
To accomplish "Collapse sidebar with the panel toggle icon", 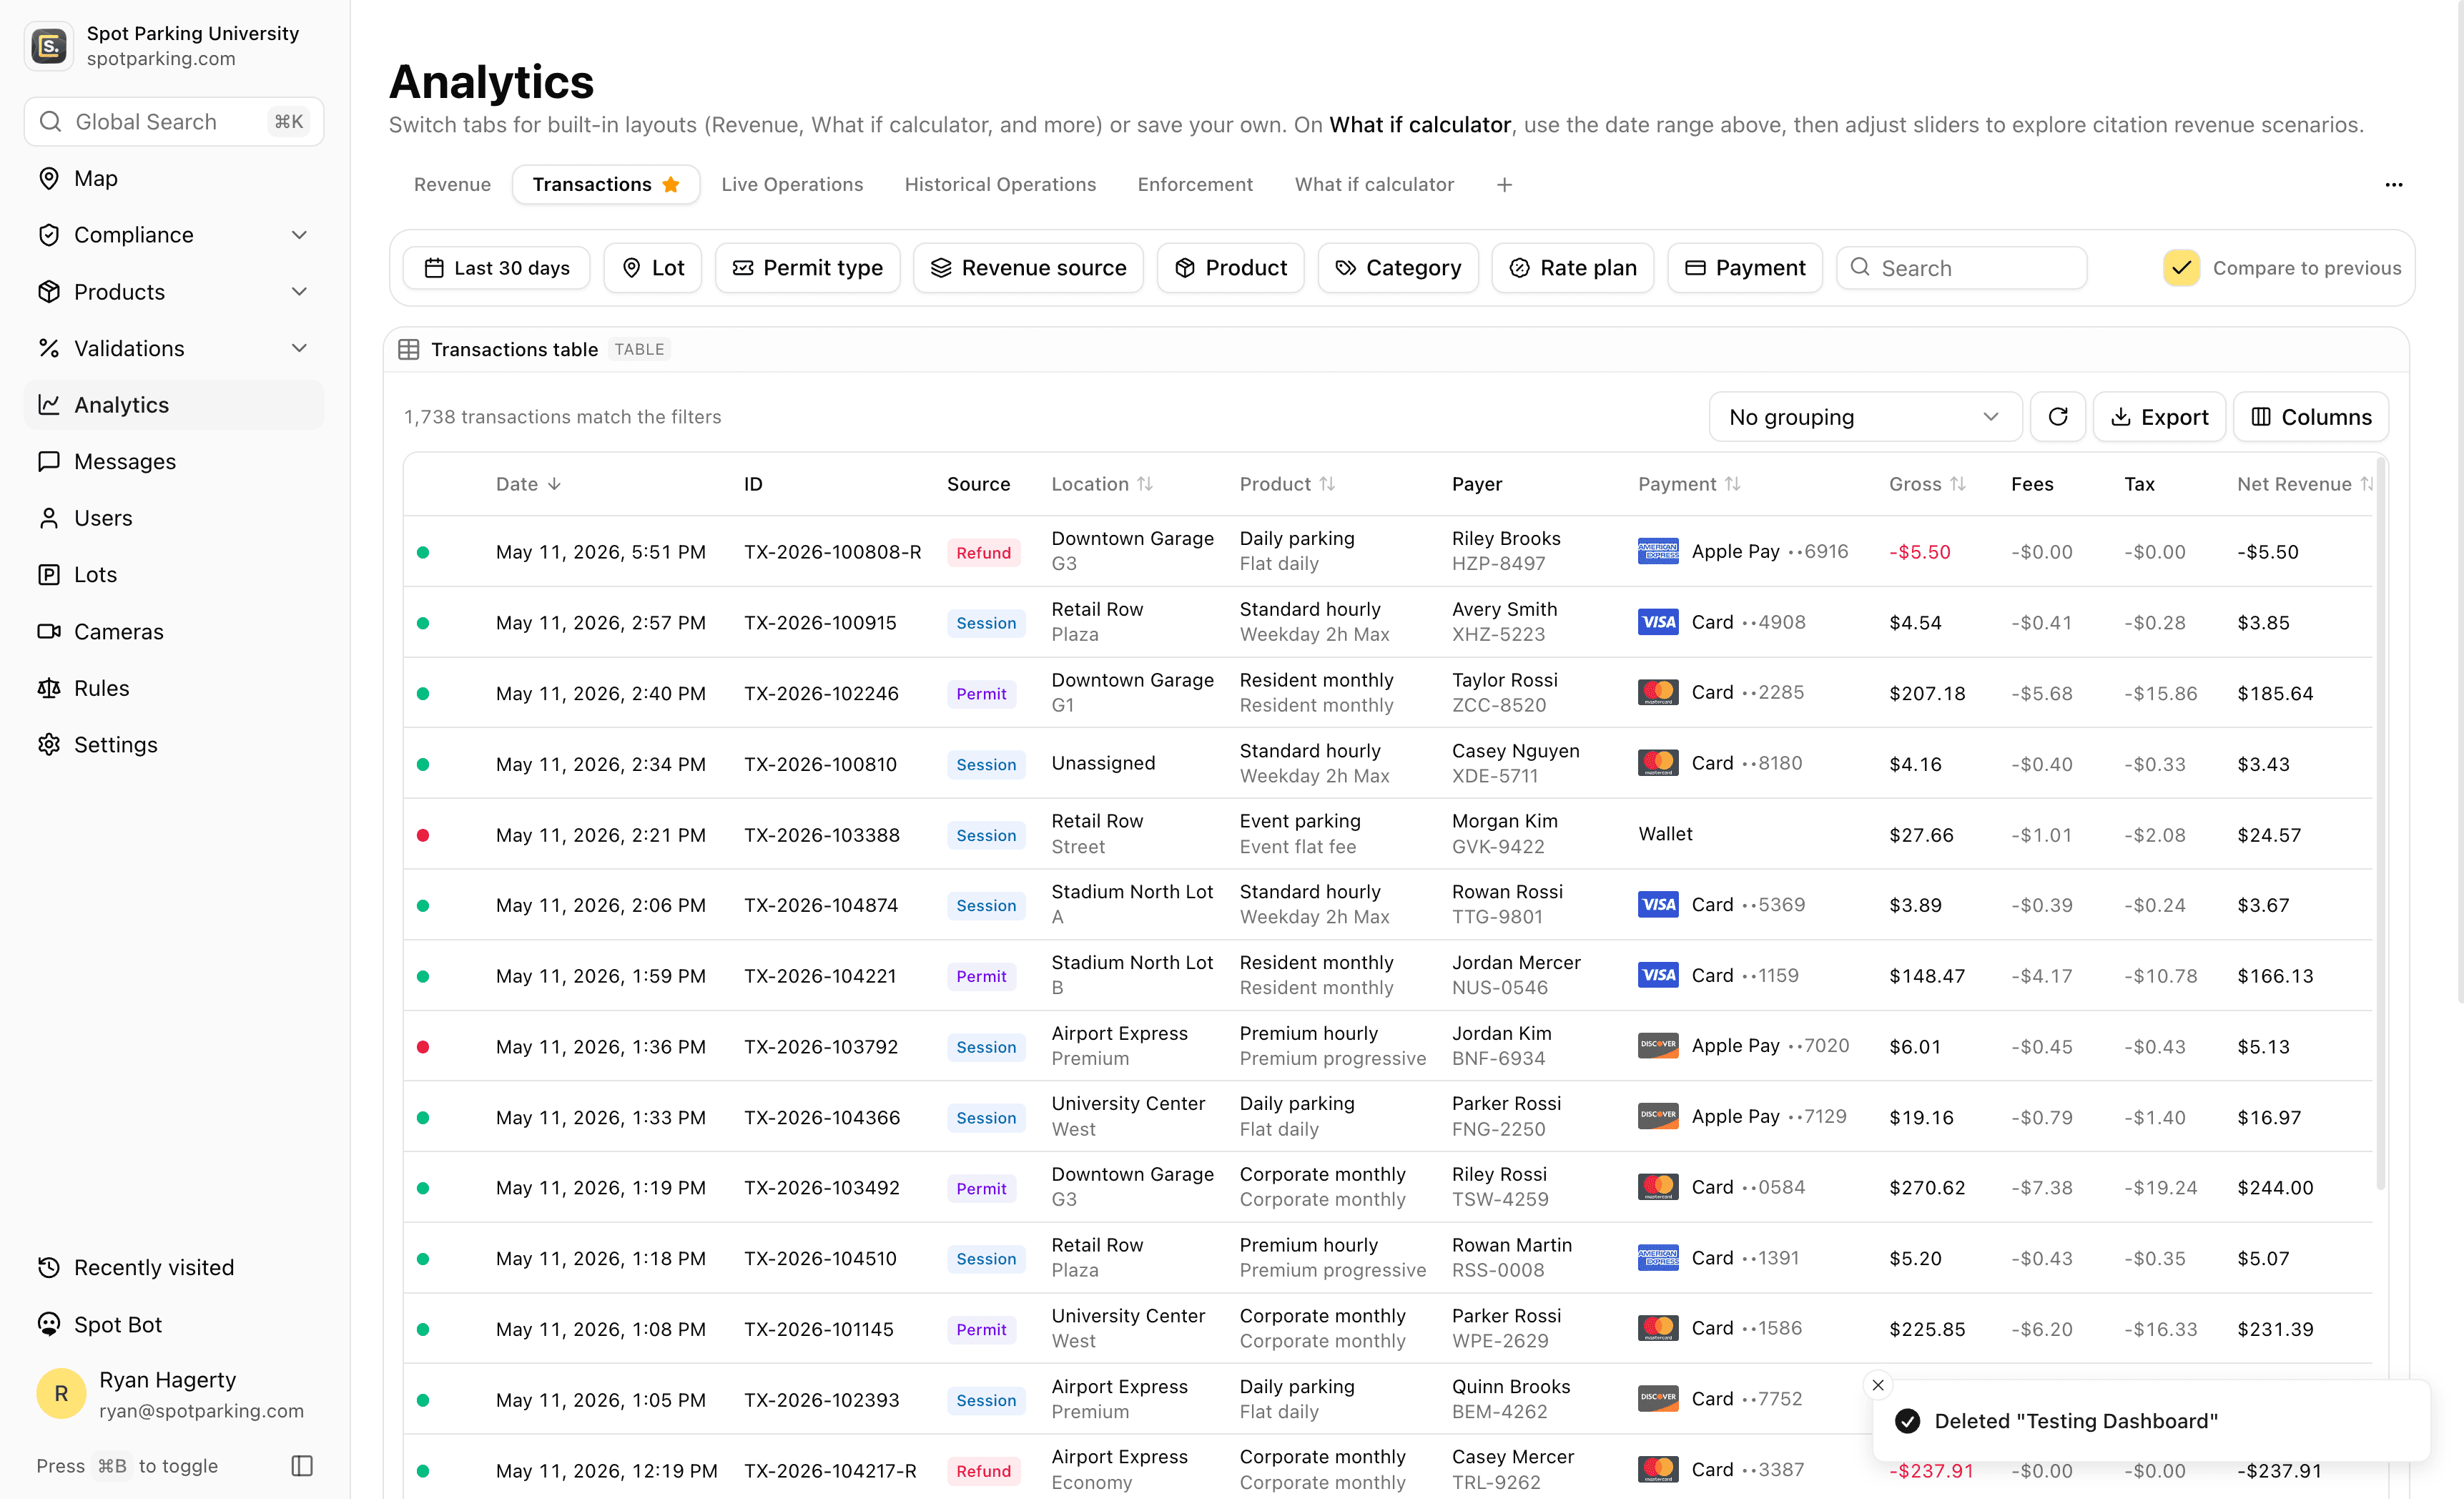I will [302, 1465].
